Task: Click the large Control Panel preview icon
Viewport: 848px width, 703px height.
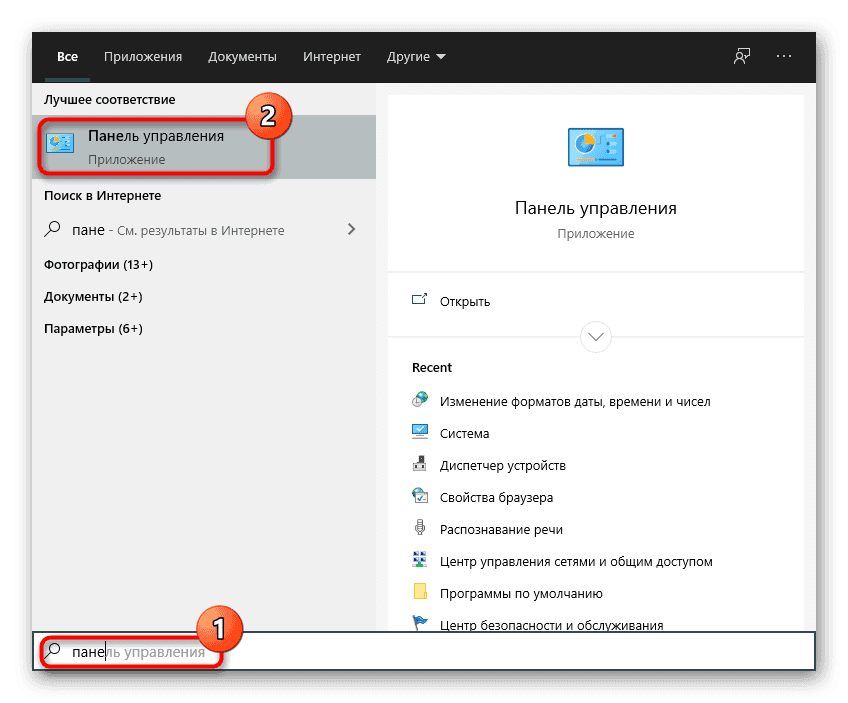Action: click(595, 146)
